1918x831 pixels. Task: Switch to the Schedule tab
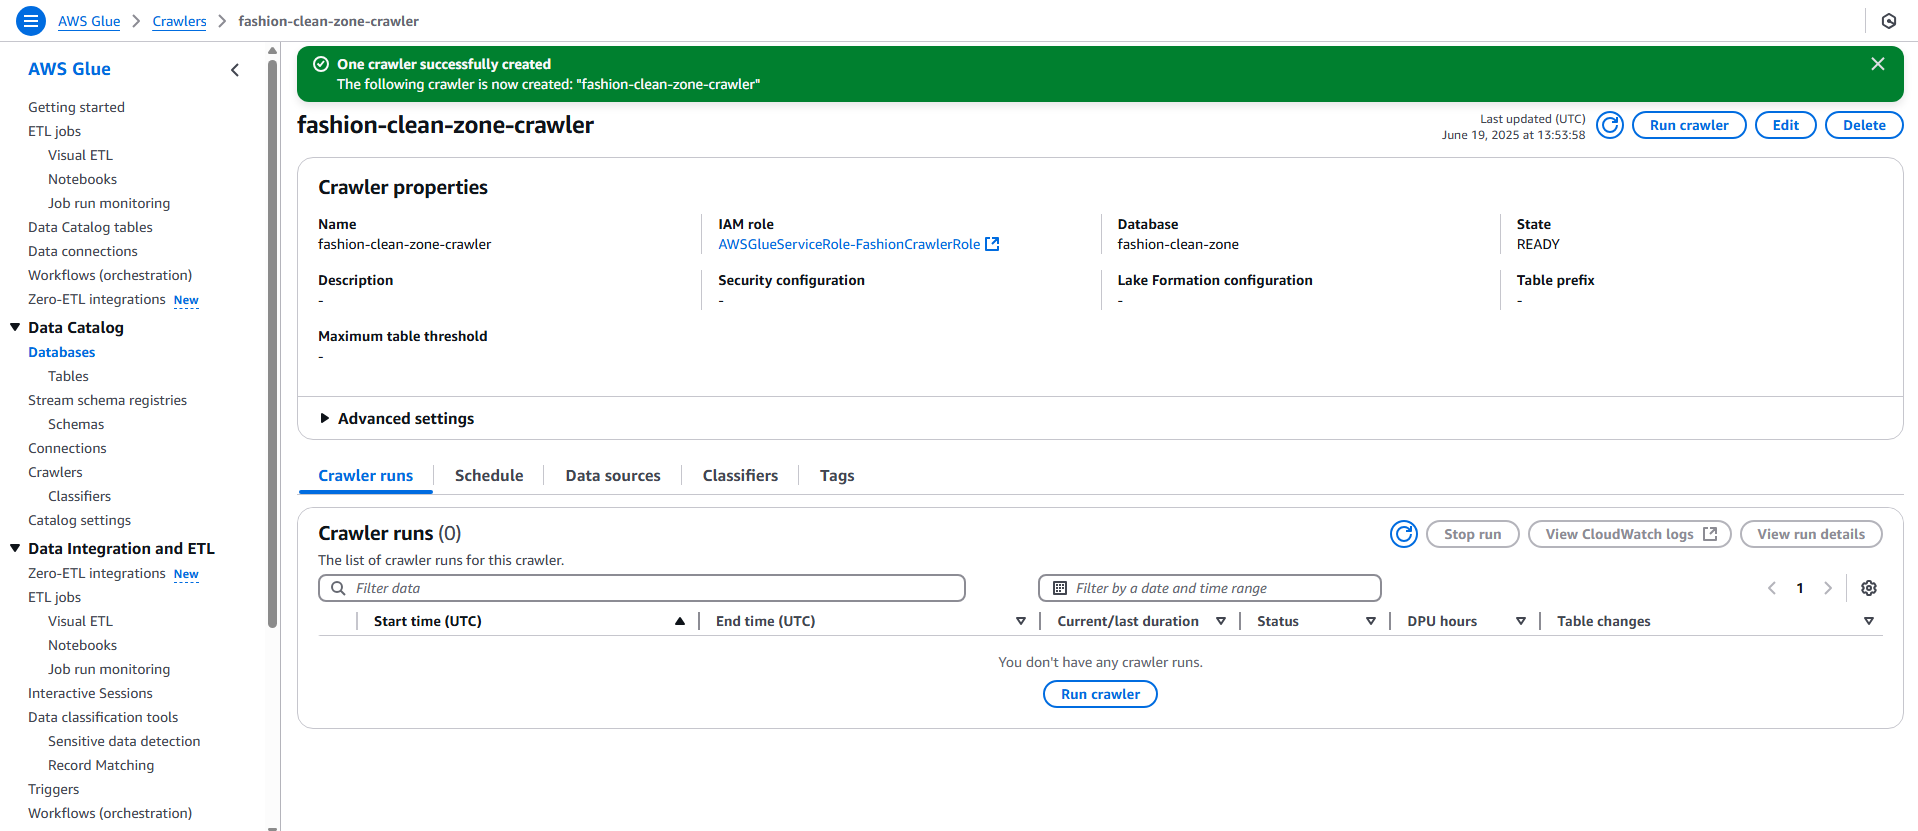(489, 476)
